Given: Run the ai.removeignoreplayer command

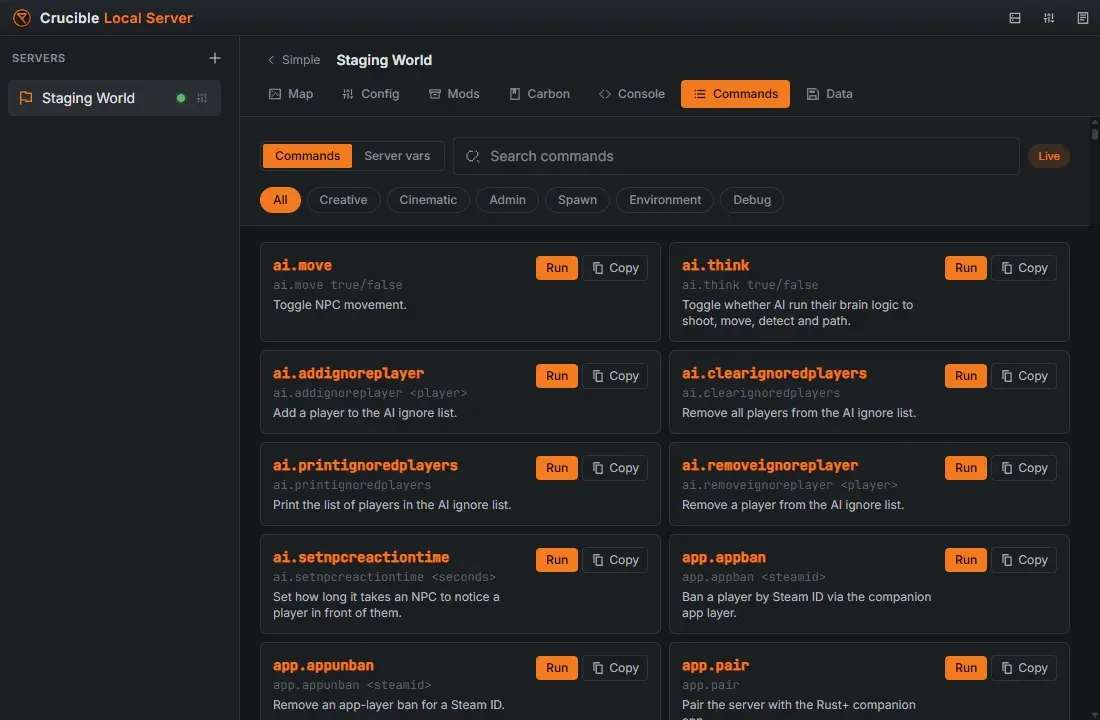Looking at the screenshot, I should click(966, 467).
